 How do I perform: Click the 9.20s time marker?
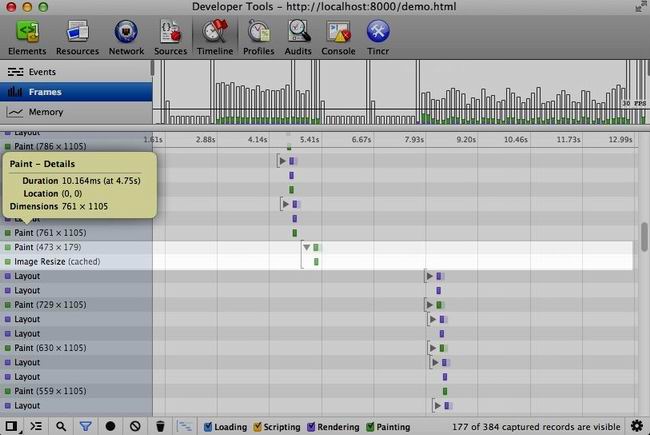[466, 140]
